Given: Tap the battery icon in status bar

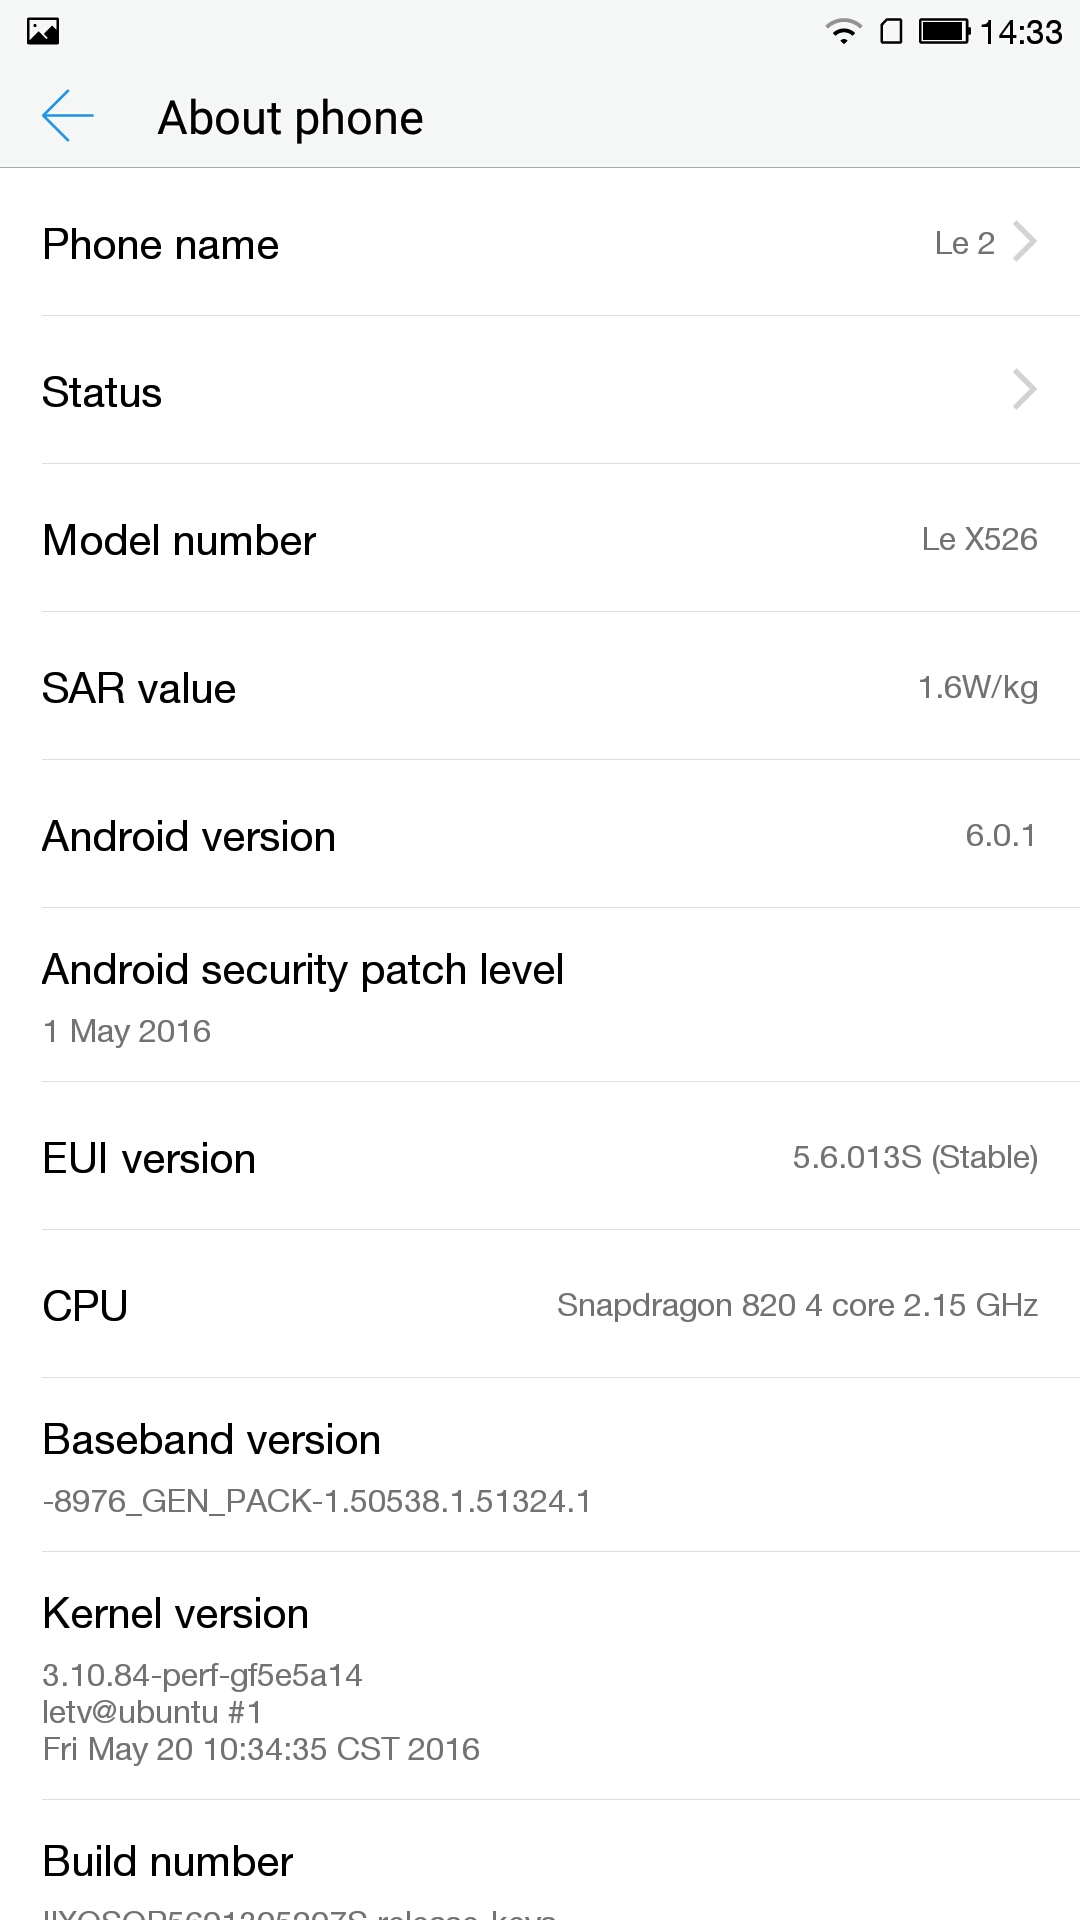Looking at the screenshot, I should tap(944, 32).
